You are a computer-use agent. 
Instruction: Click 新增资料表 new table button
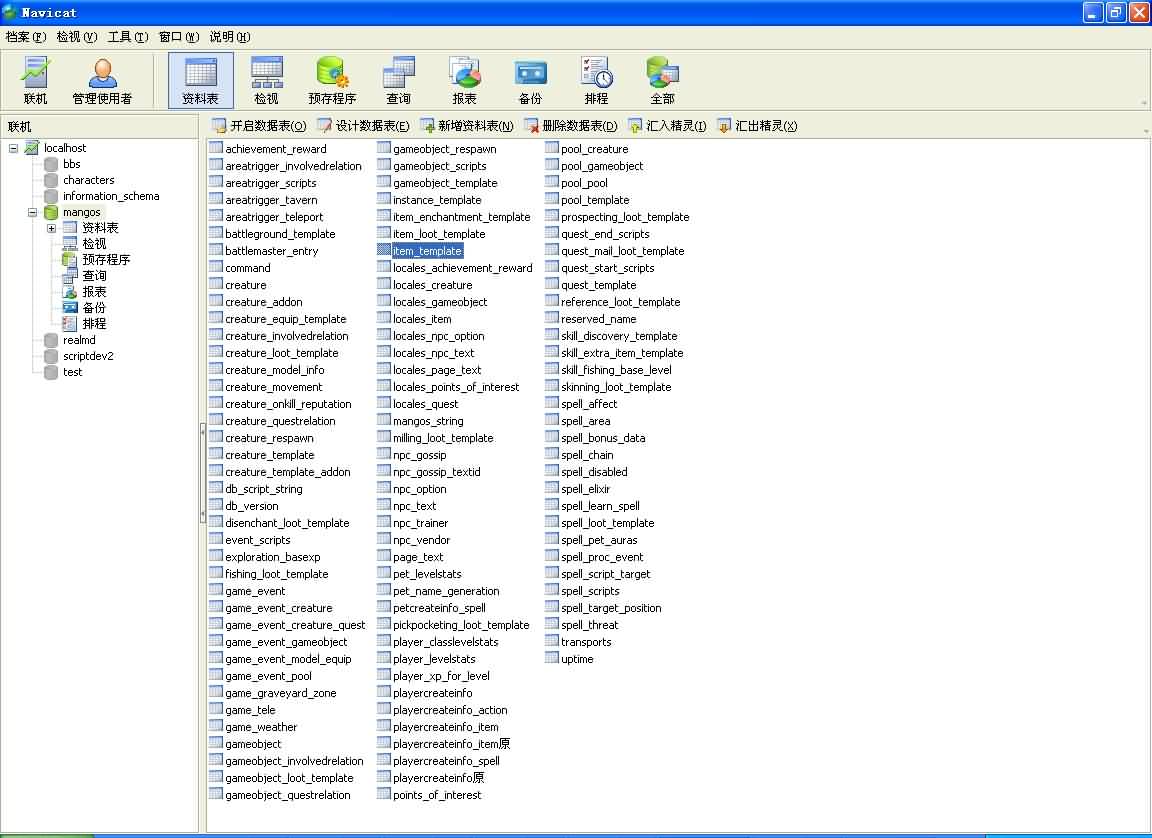coord(467,126)
